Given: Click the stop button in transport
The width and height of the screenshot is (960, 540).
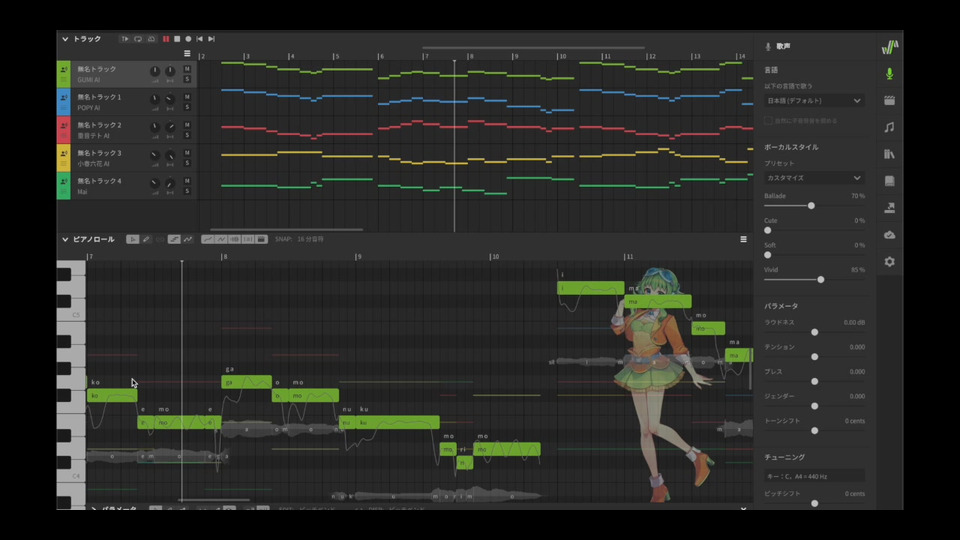Looking at the screenshot, I should [177, 39].
